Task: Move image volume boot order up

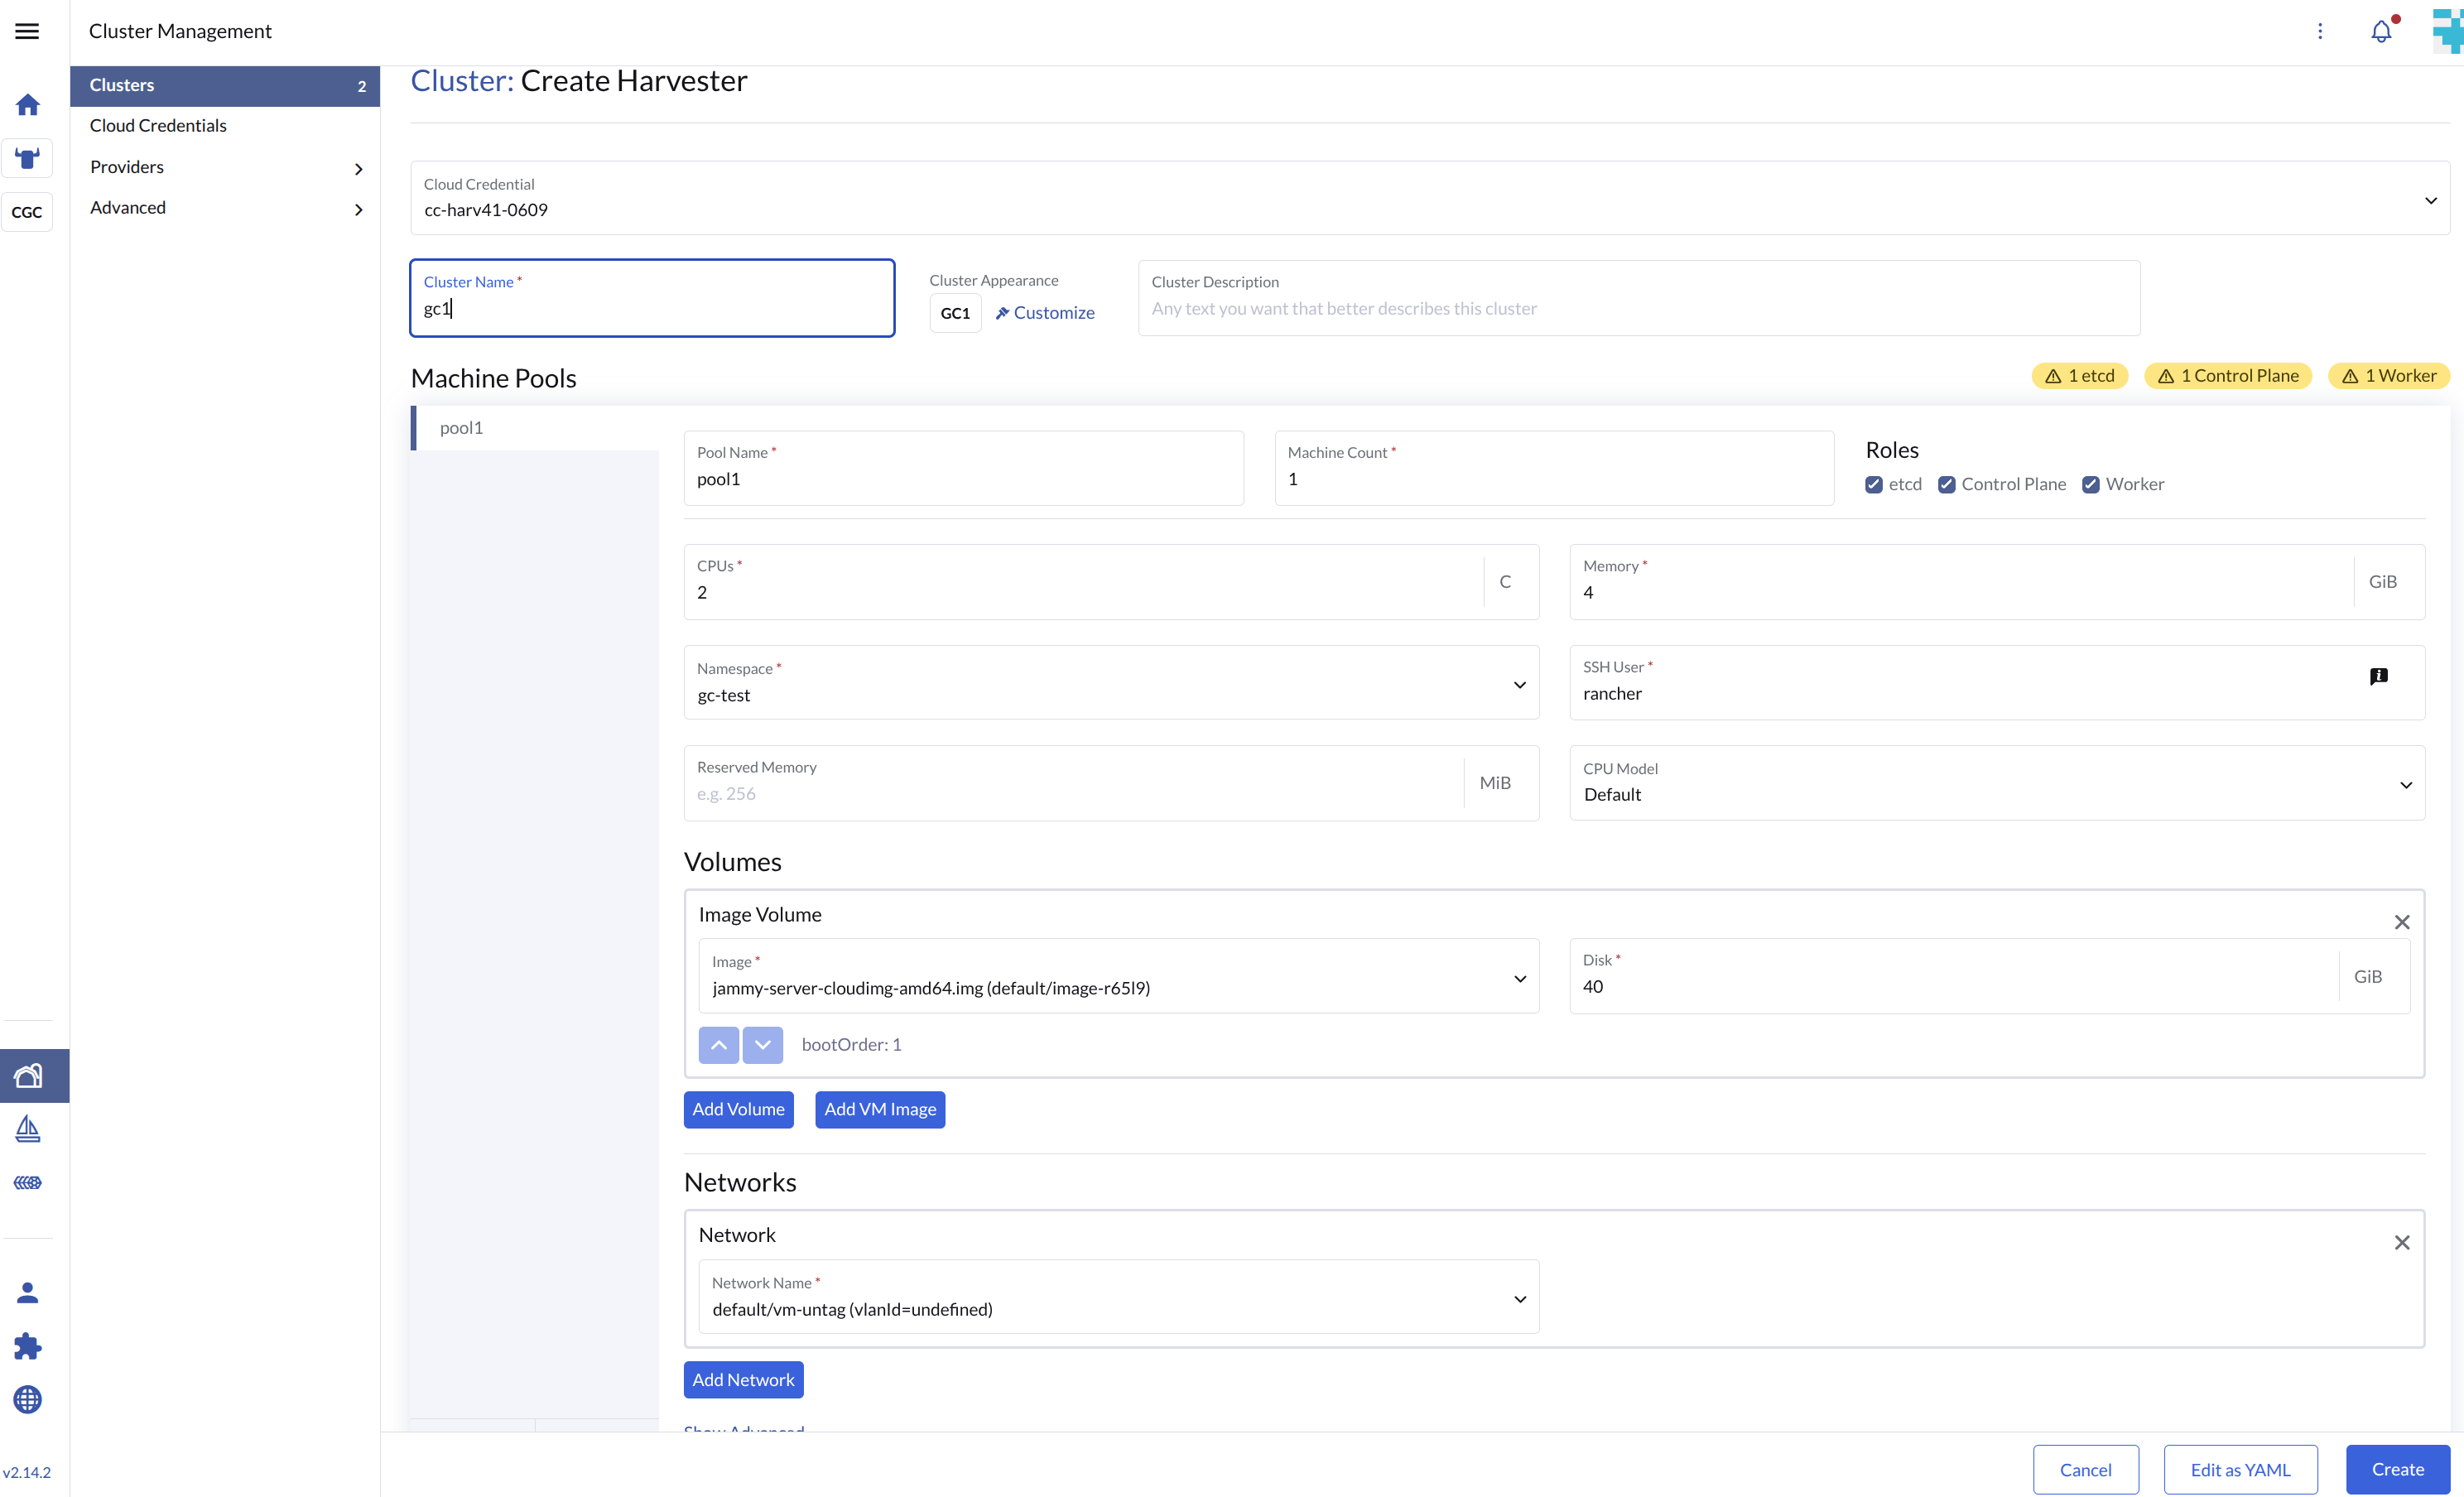Action: point(719,1044)
